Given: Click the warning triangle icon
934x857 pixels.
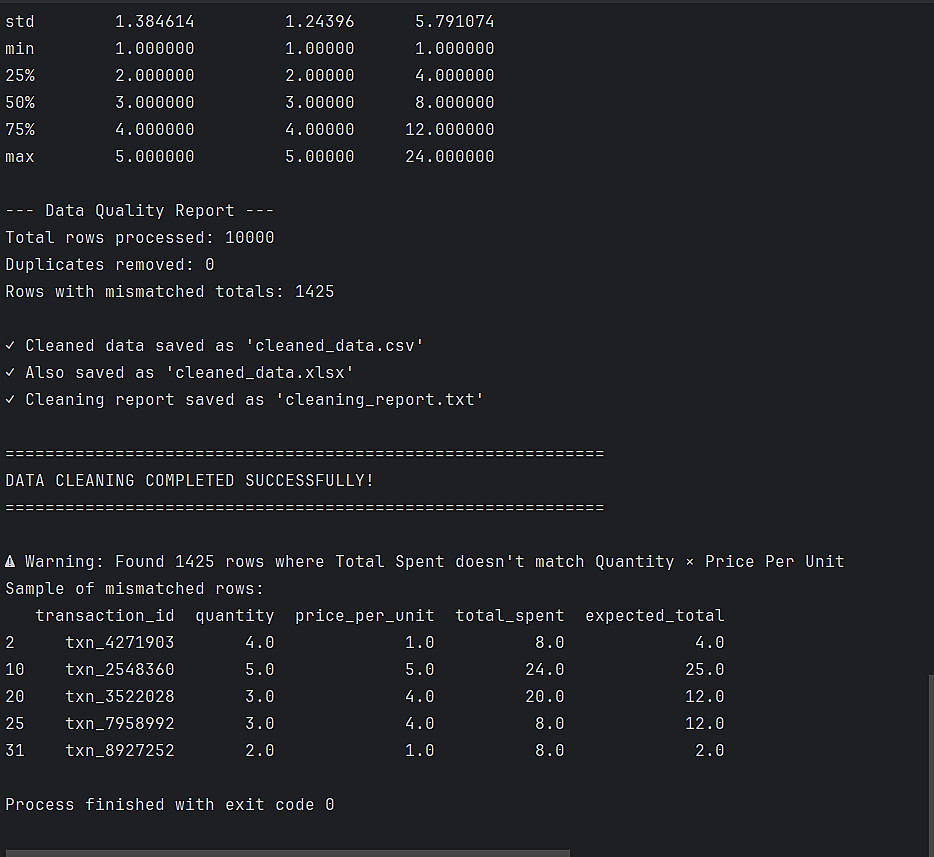Looking at the screenshot, I should coord(11,561).
